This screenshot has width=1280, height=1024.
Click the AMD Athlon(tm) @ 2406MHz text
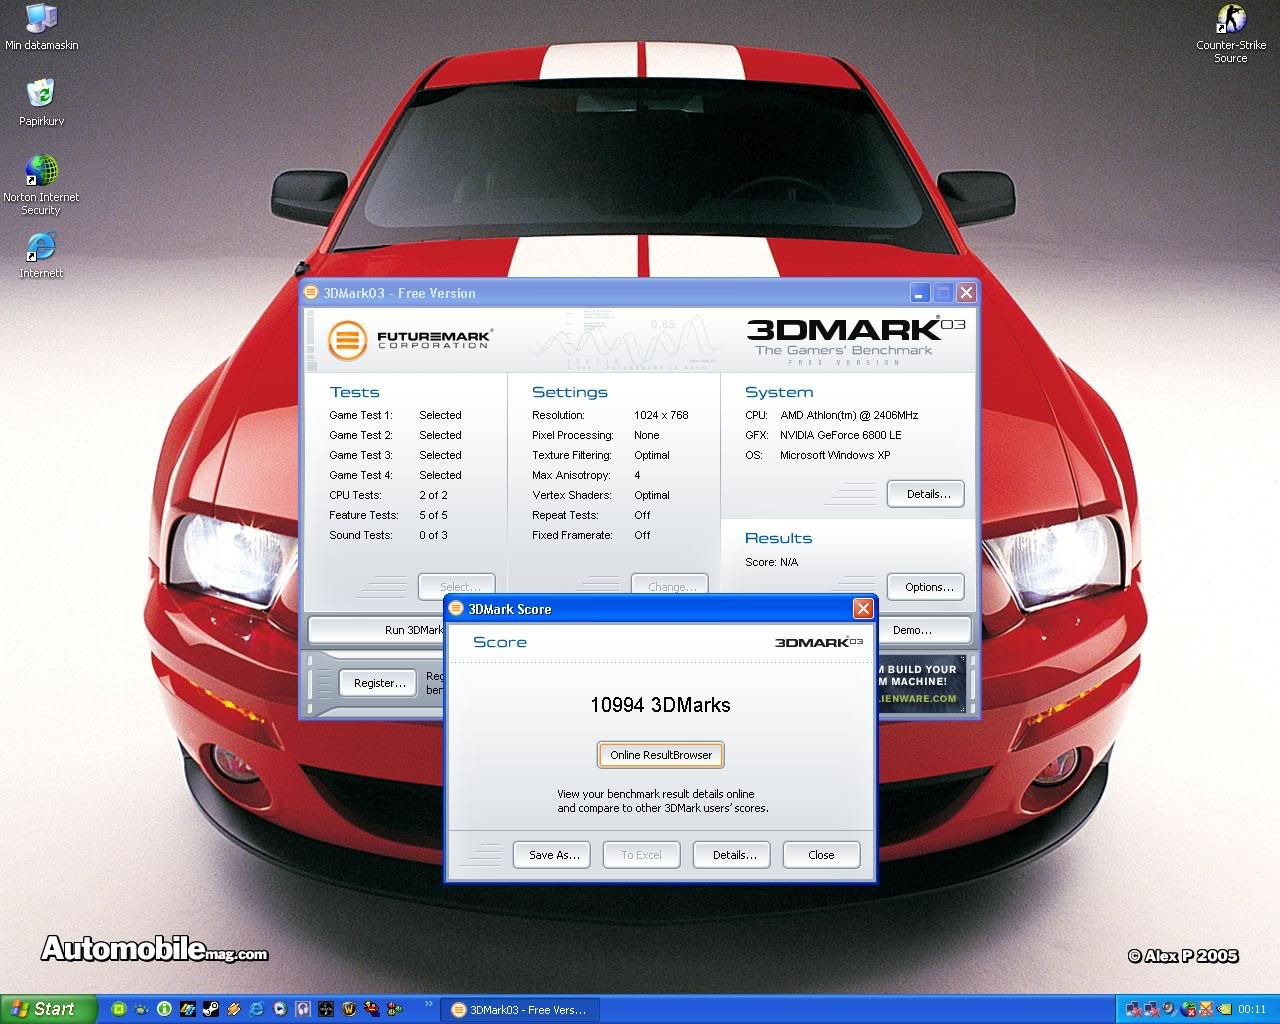pos(849,415)
